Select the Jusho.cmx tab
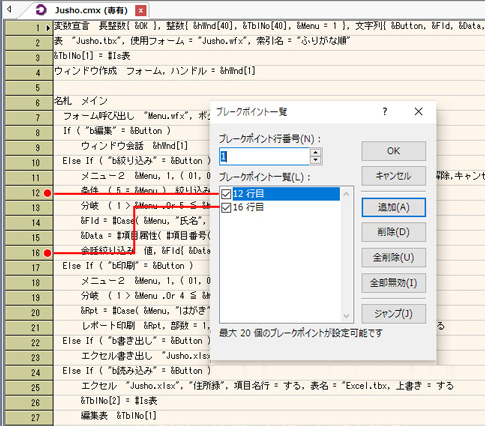 click(91, 10)
